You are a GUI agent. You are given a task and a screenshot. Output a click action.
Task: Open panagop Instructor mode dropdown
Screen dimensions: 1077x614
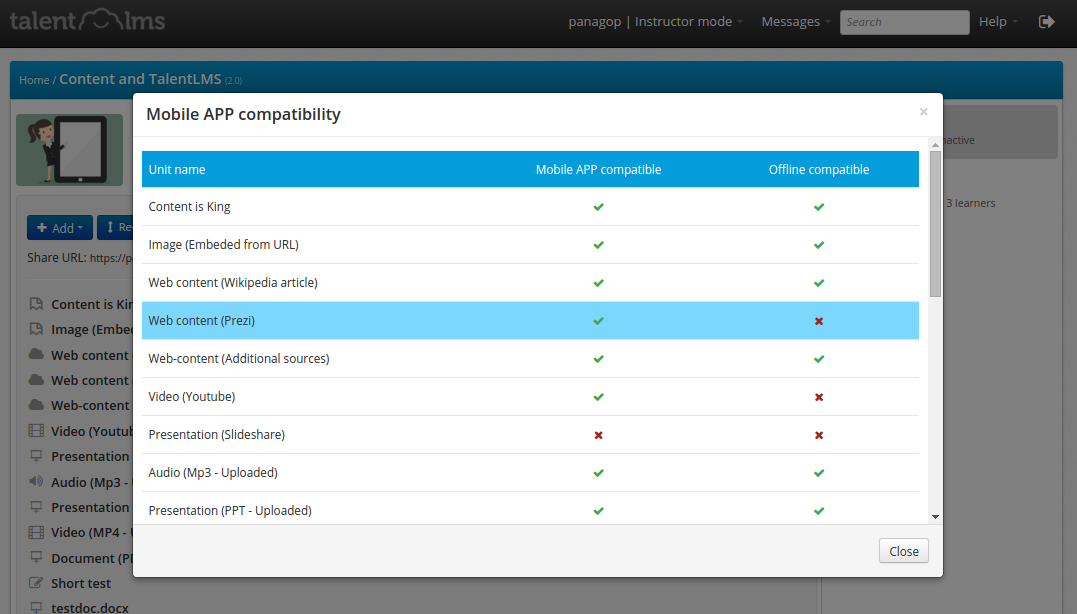tap(655, 22)
